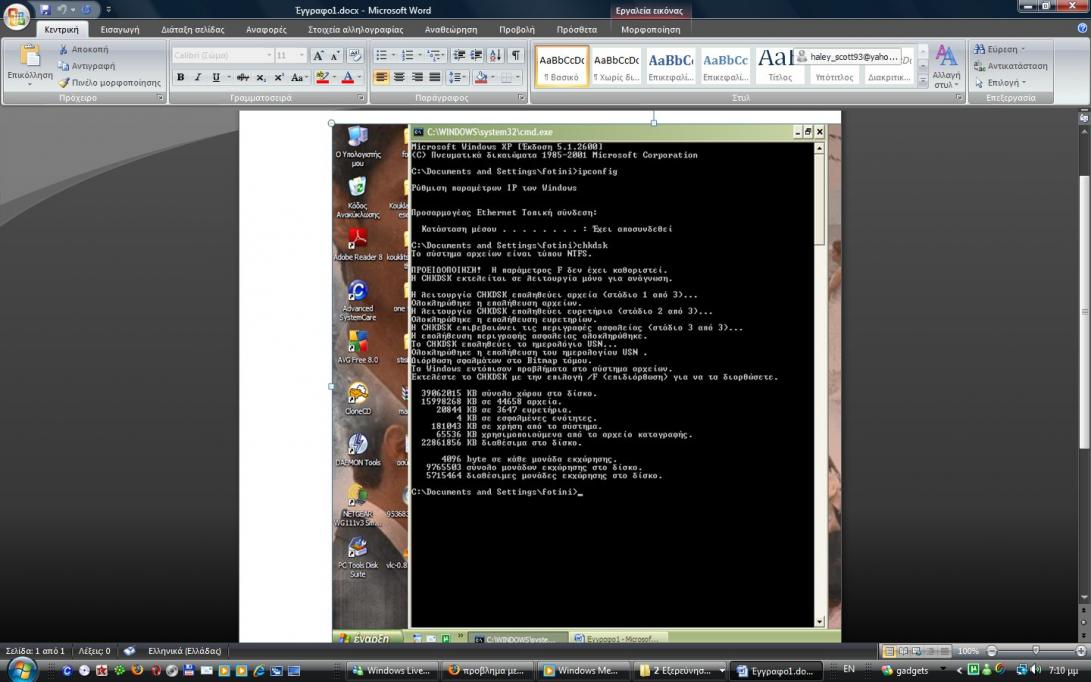Open Επιλογή (Select) dropdown

(1001, 83)
